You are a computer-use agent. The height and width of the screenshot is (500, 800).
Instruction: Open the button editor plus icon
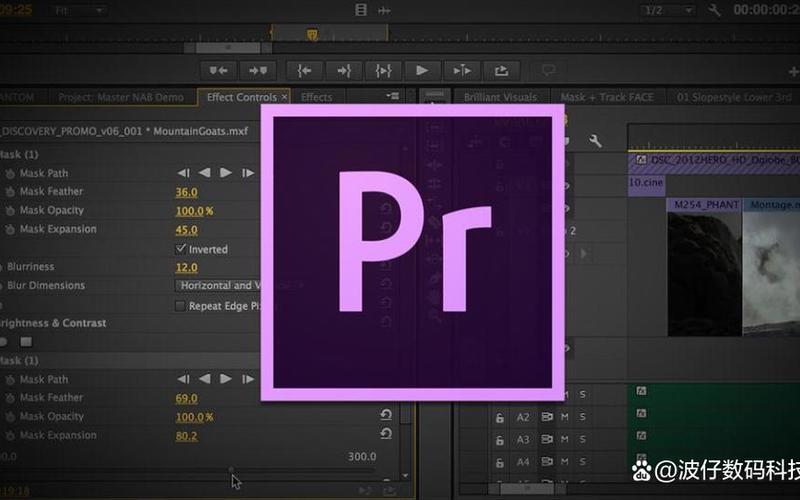[x=793, y=72]
